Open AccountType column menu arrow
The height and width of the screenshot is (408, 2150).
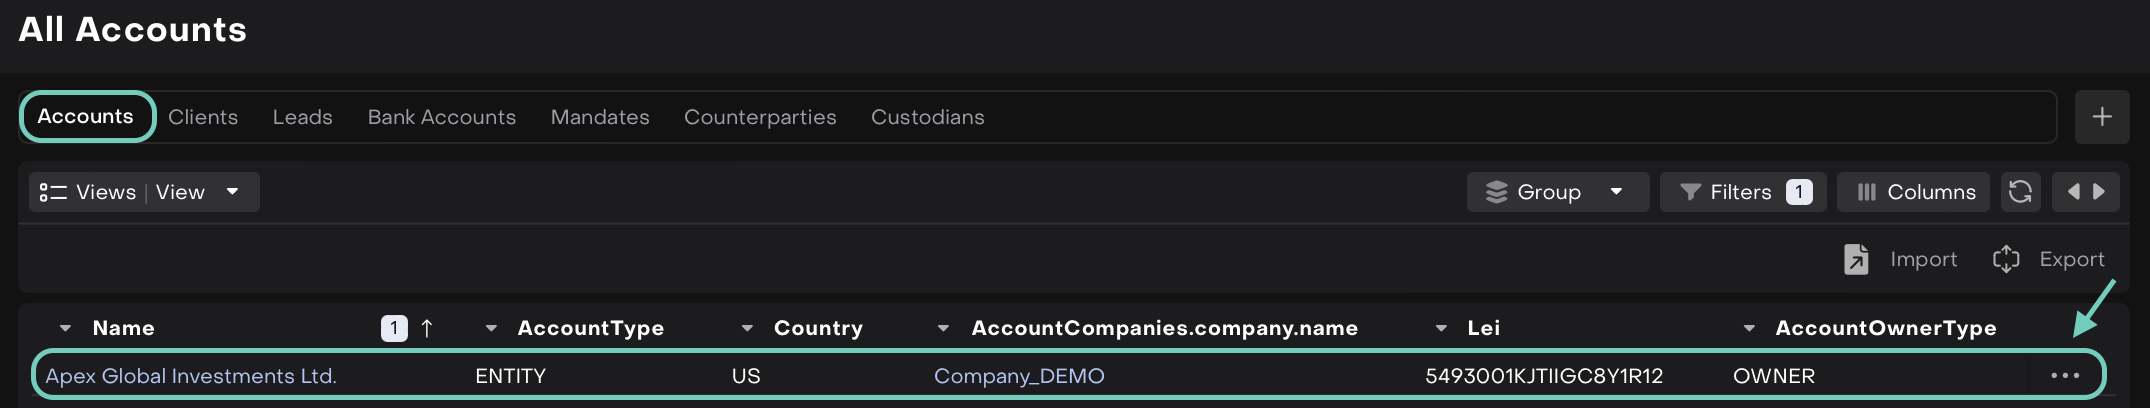pyautogui.click(x=491, y=328)
